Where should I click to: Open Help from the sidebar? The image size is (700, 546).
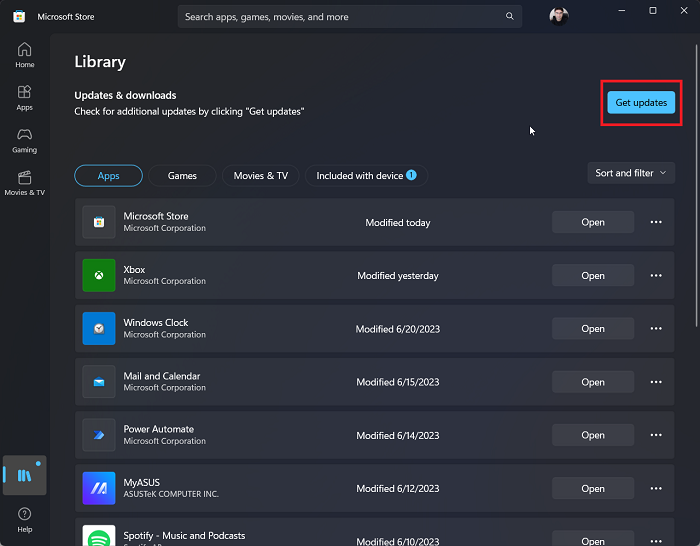pos(25,520)
